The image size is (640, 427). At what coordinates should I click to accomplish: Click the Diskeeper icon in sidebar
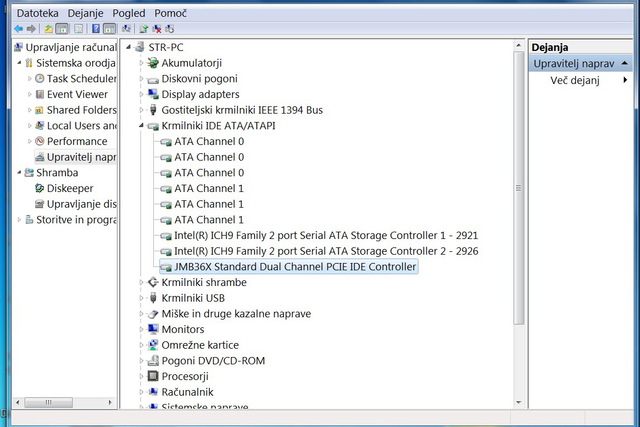click(x=39, y=188)
